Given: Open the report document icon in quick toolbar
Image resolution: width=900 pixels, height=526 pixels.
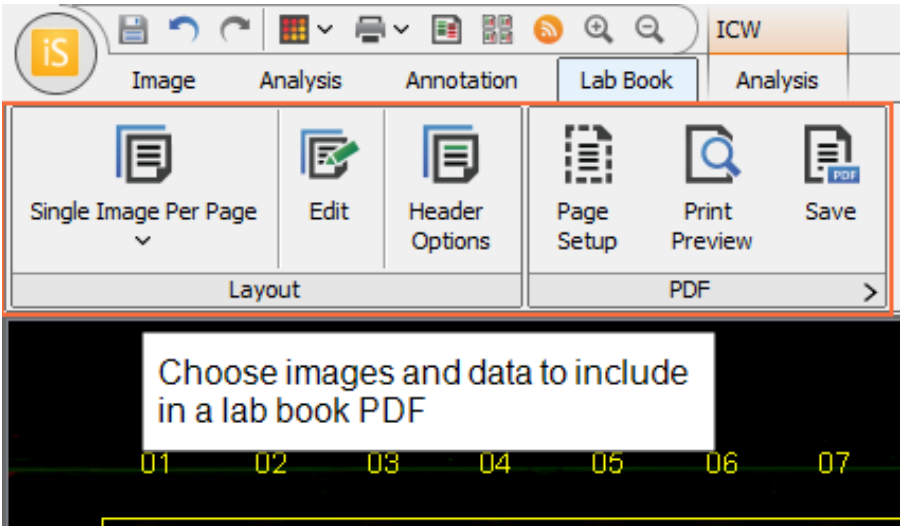Looking at the screenshot, I should [x=447, y=29].
